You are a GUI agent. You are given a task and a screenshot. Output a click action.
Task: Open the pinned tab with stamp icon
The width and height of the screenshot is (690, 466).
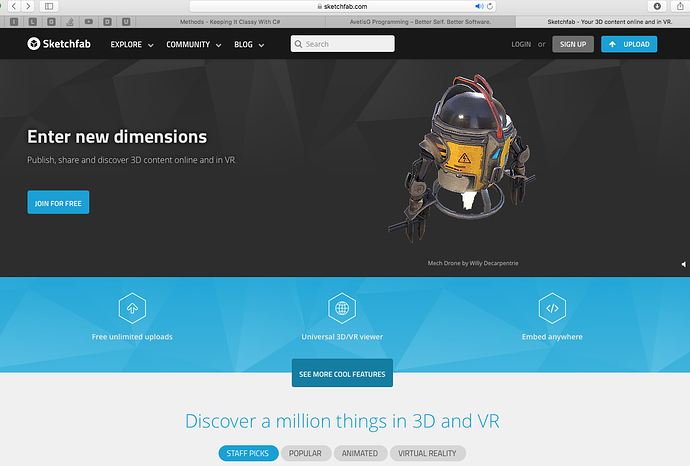[x=70, y=22]
